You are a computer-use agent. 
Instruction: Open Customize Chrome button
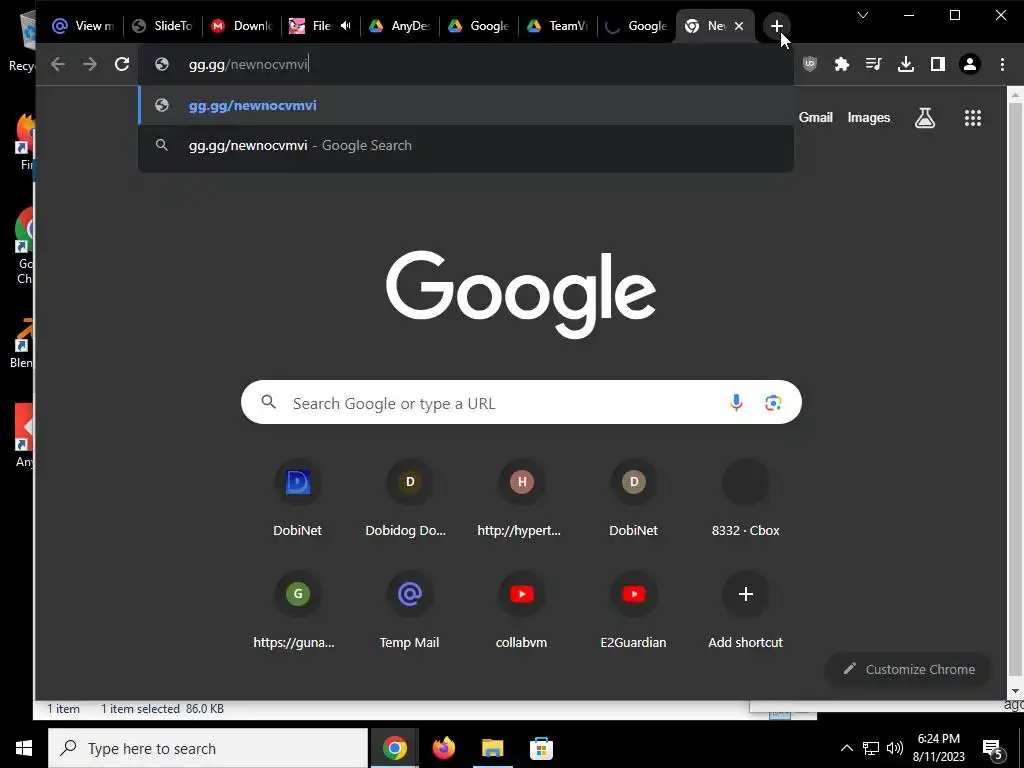(x=908, y=669)
